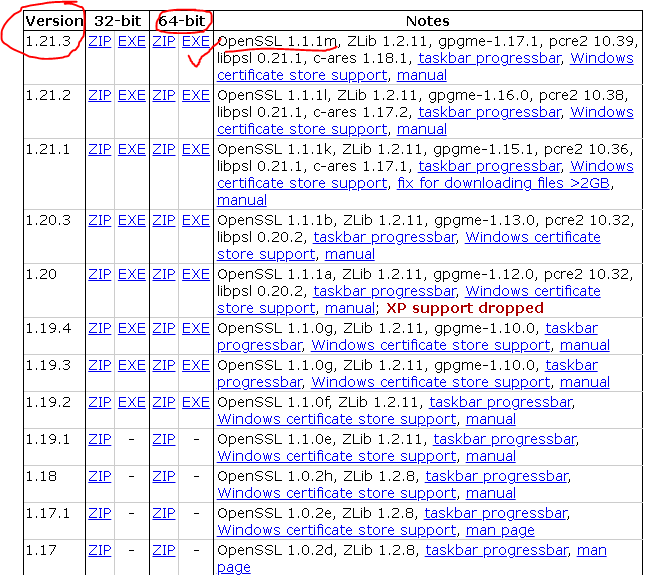Get 64-bit EXE of version 1.21.1

pos(196,149)
